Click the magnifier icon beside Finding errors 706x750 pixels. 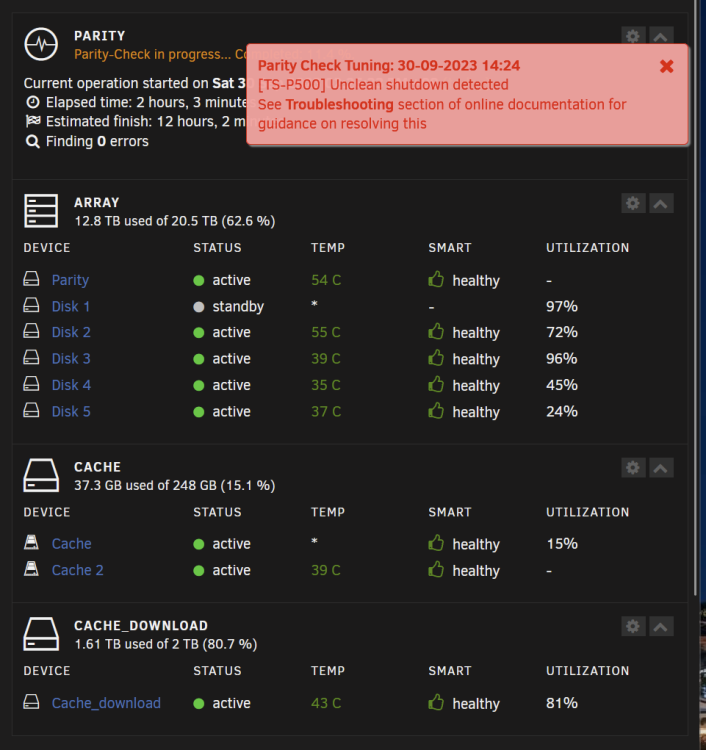coord(33,141)
